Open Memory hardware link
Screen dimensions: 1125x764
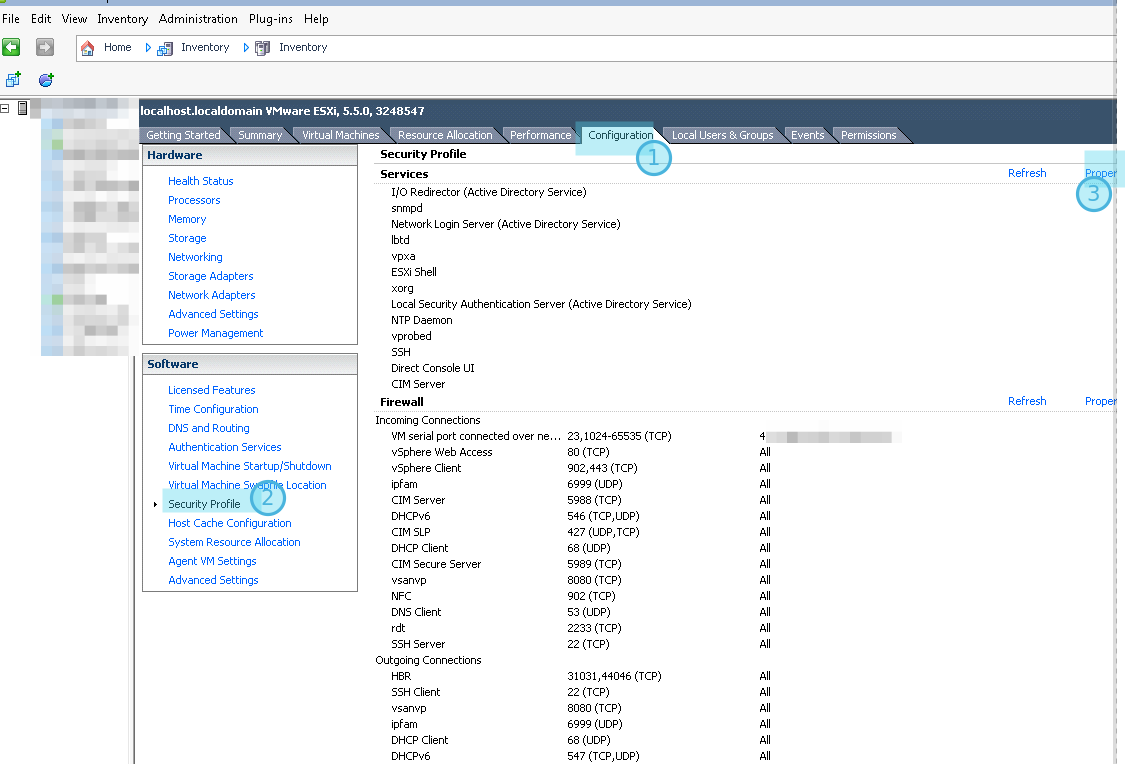187,219
